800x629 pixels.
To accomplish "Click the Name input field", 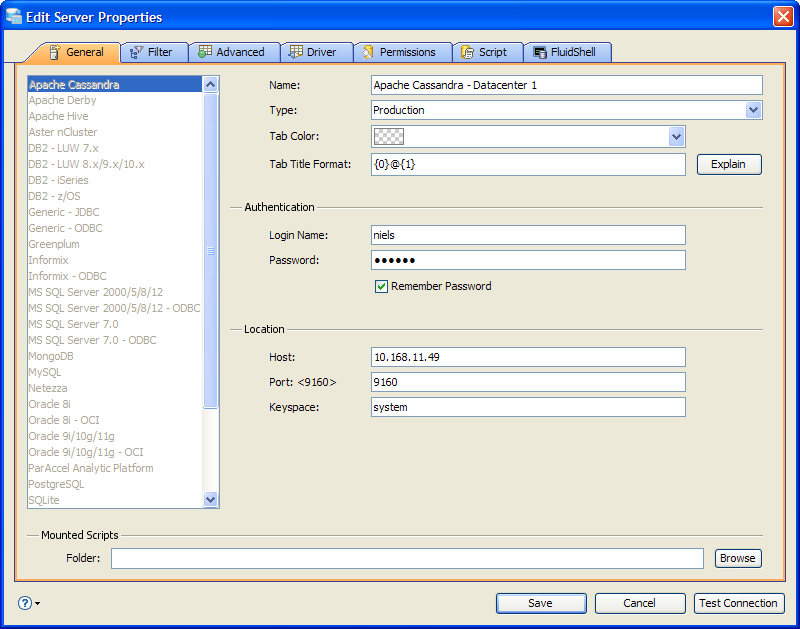I will point(567,85).
